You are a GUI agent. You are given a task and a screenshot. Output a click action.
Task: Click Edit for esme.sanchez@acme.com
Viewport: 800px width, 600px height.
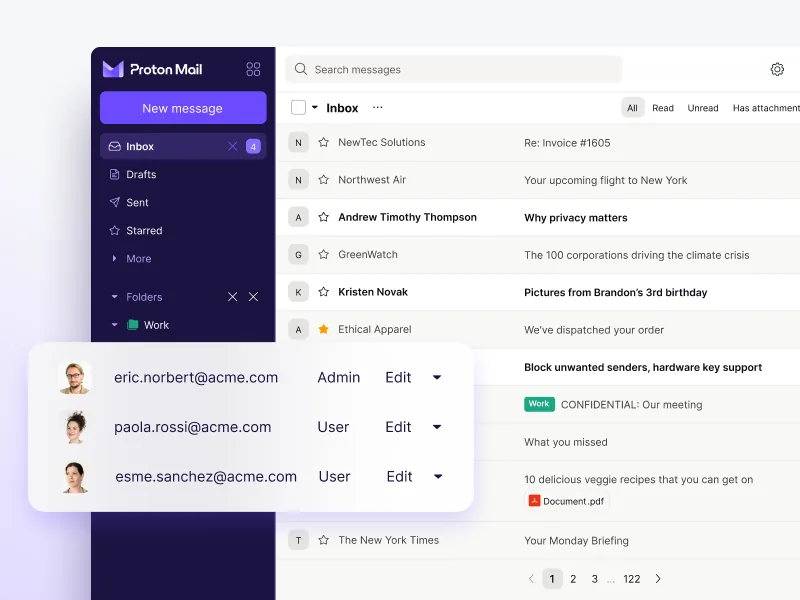click(399, 477)
